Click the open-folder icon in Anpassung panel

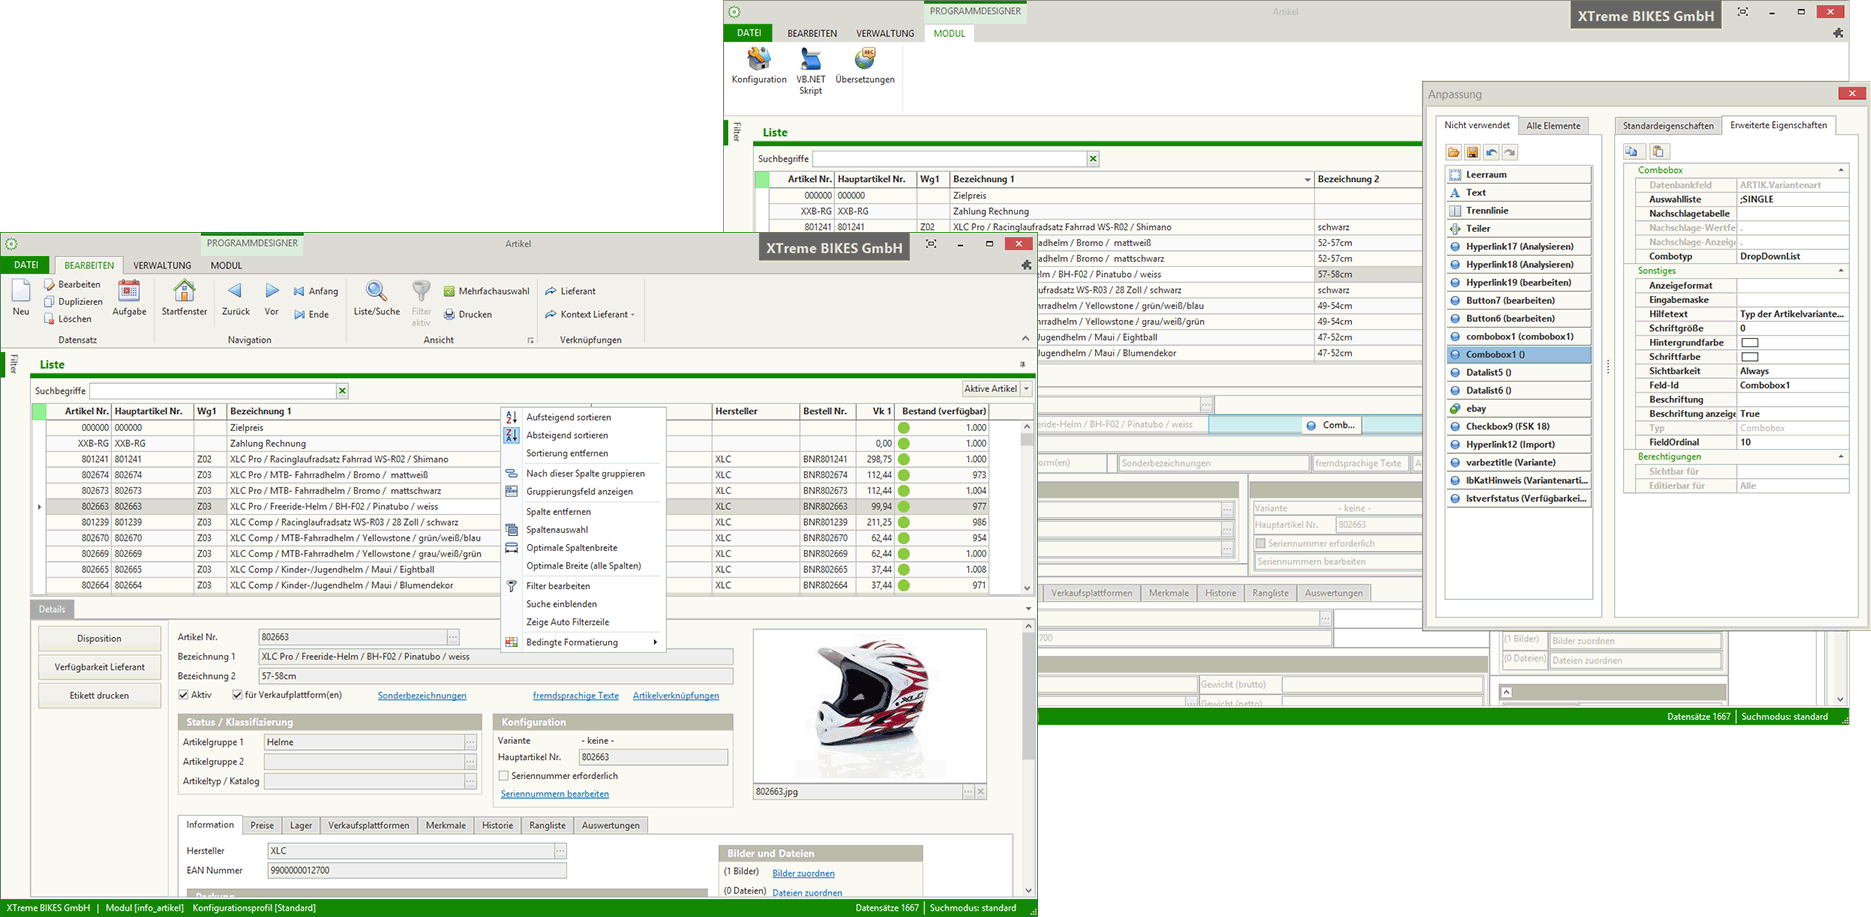(1454, 152)
